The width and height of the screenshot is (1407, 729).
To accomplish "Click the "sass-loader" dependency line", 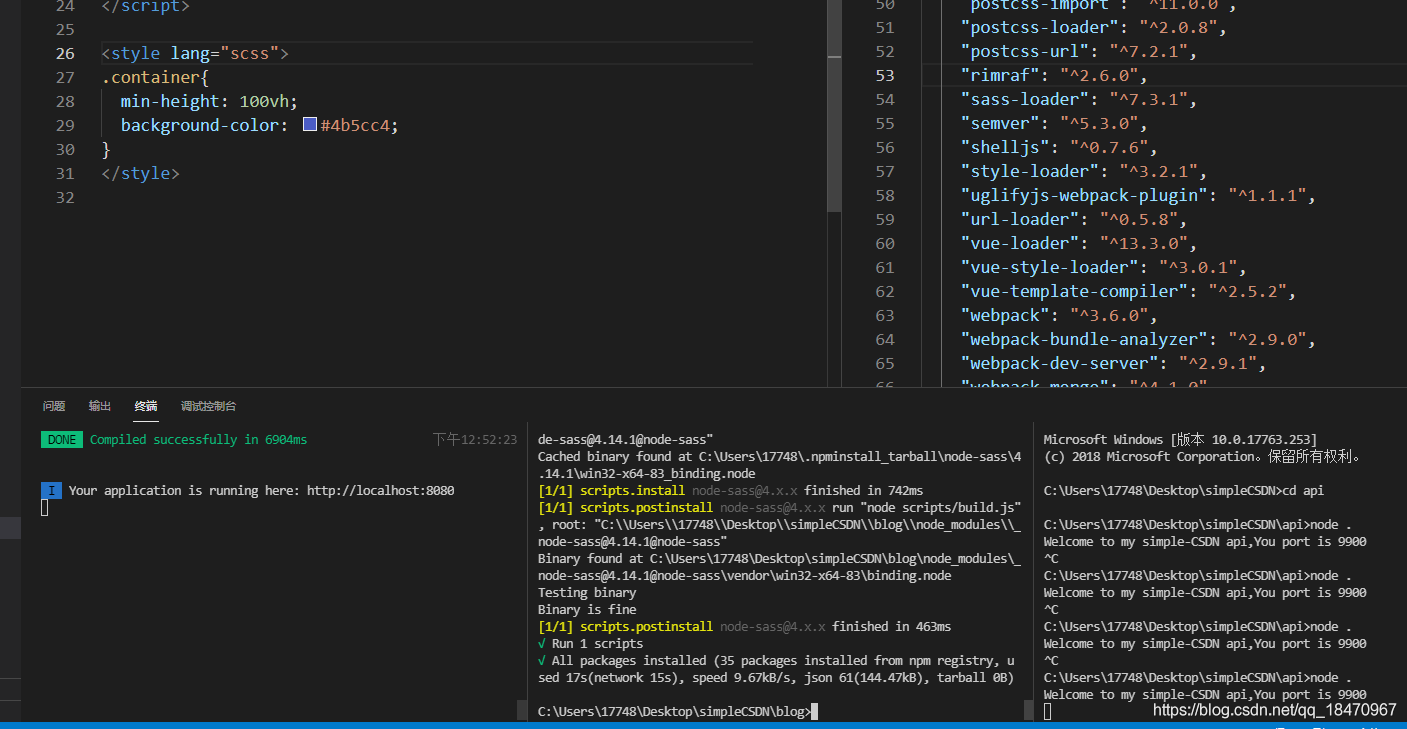I will pos(1078,99).
